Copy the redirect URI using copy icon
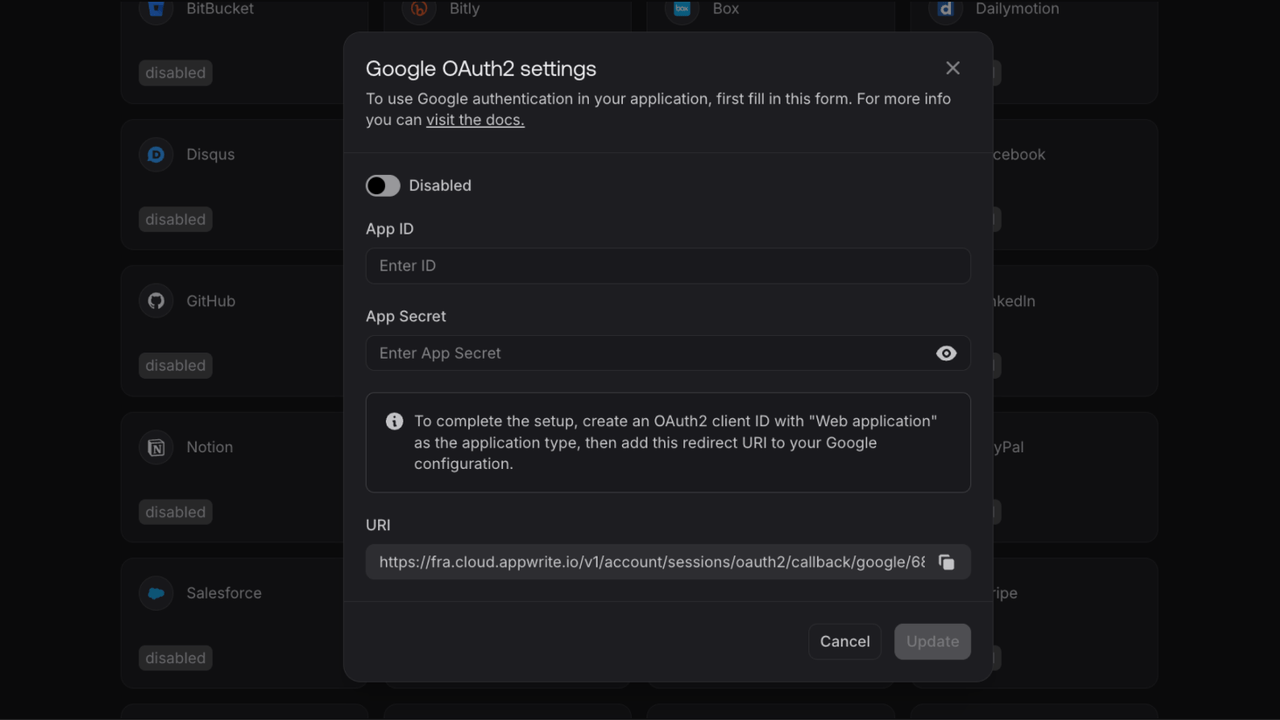1280x720 pixels. [946, 562]
